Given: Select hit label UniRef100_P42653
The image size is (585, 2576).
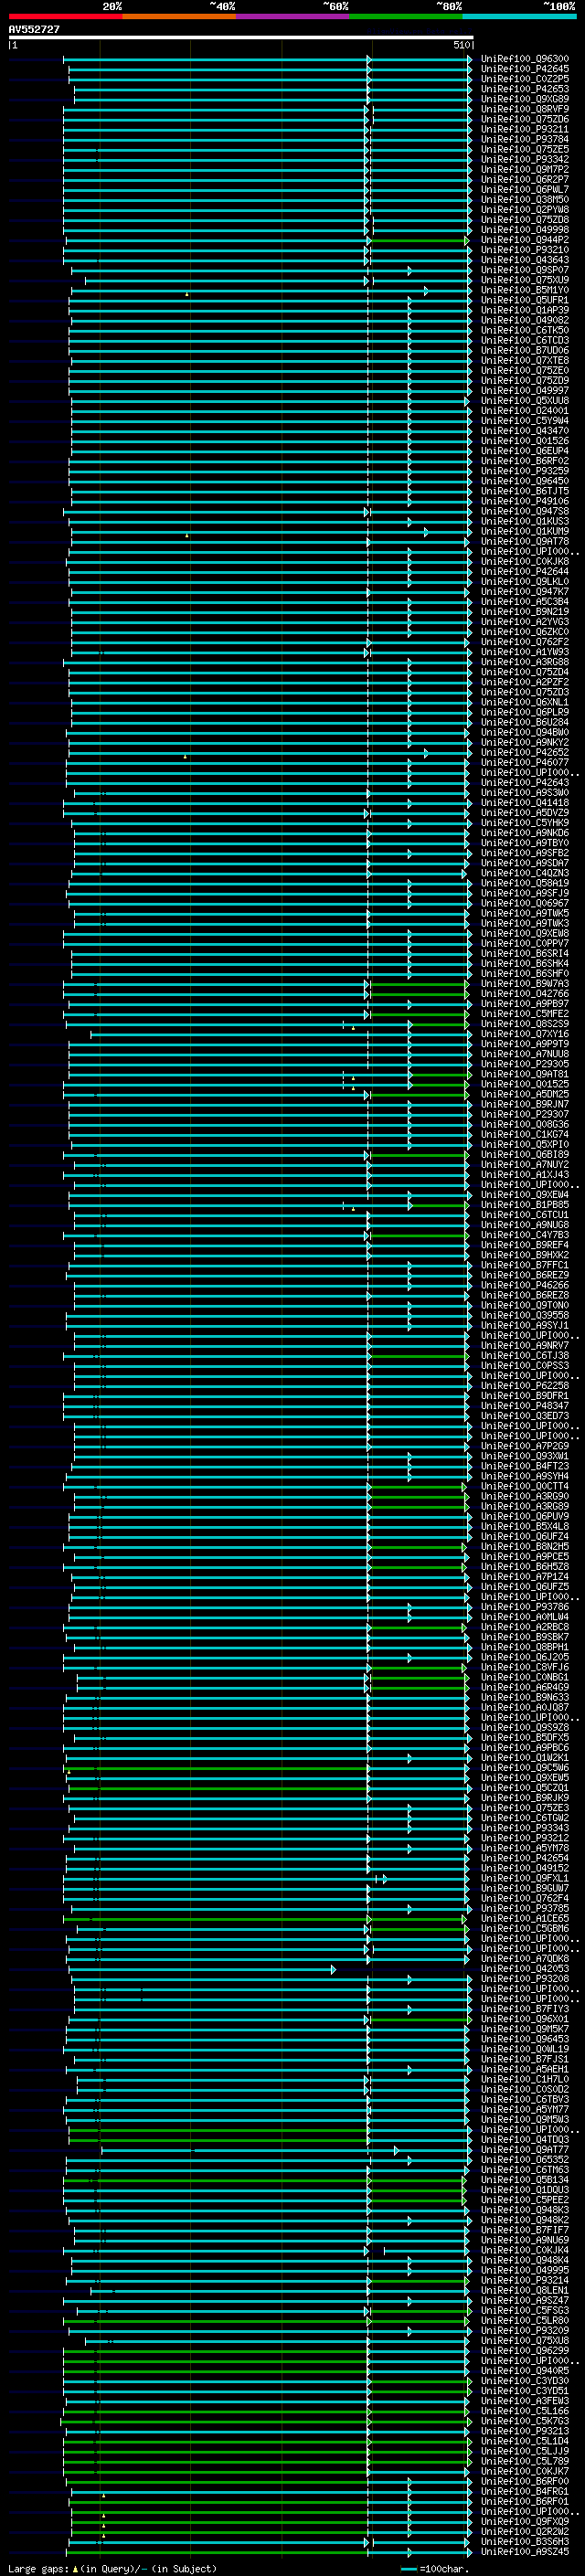Looking at the screenshot, I should point(524,89).
